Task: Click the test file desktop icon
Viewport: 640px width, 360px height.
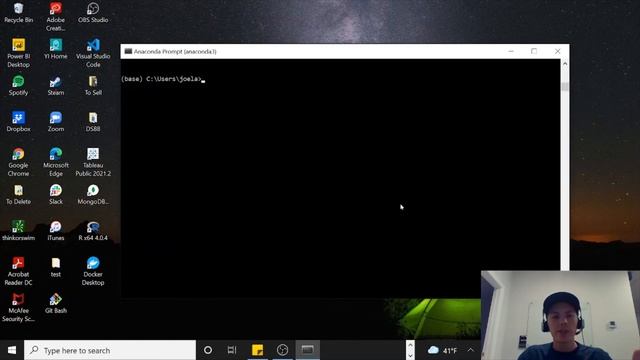Action: click(x=56, y=267)
